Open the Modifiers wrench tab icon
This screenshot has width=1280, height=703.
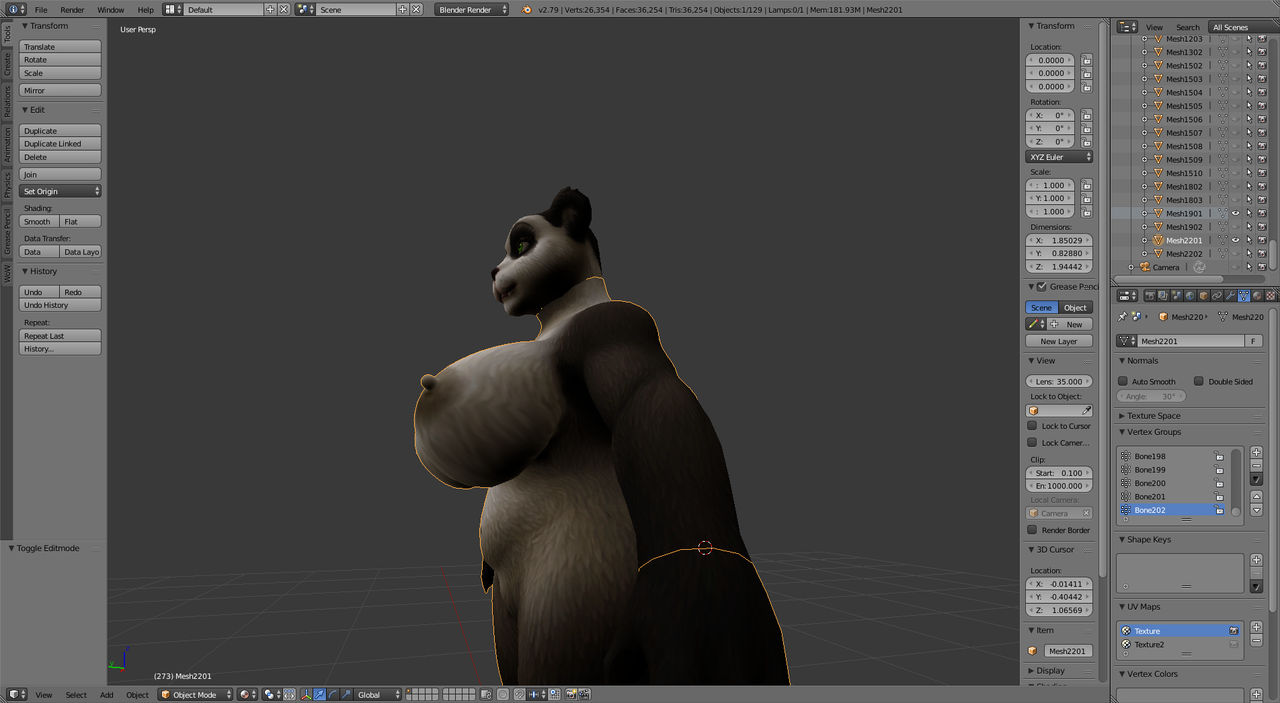coord(1230,295)
